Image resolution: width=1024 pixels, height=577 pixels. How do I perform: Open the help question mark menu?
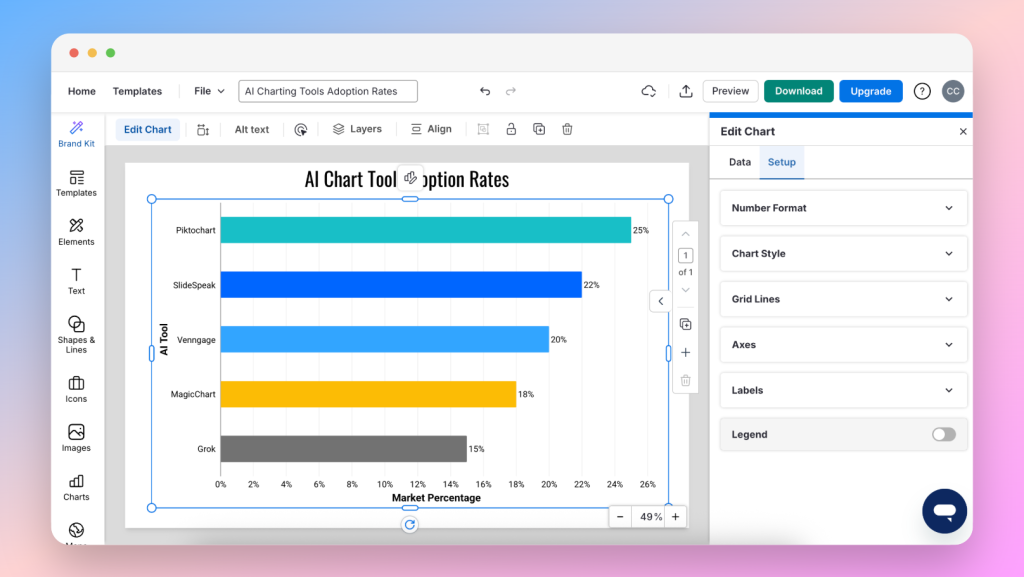tap(922, 91)
